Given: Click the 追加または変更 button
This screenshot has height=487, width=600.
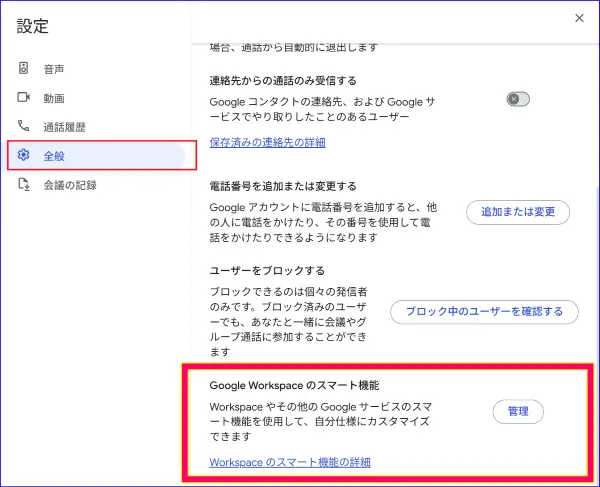Looking at the screenshot, I should click(x=518, y=212).
